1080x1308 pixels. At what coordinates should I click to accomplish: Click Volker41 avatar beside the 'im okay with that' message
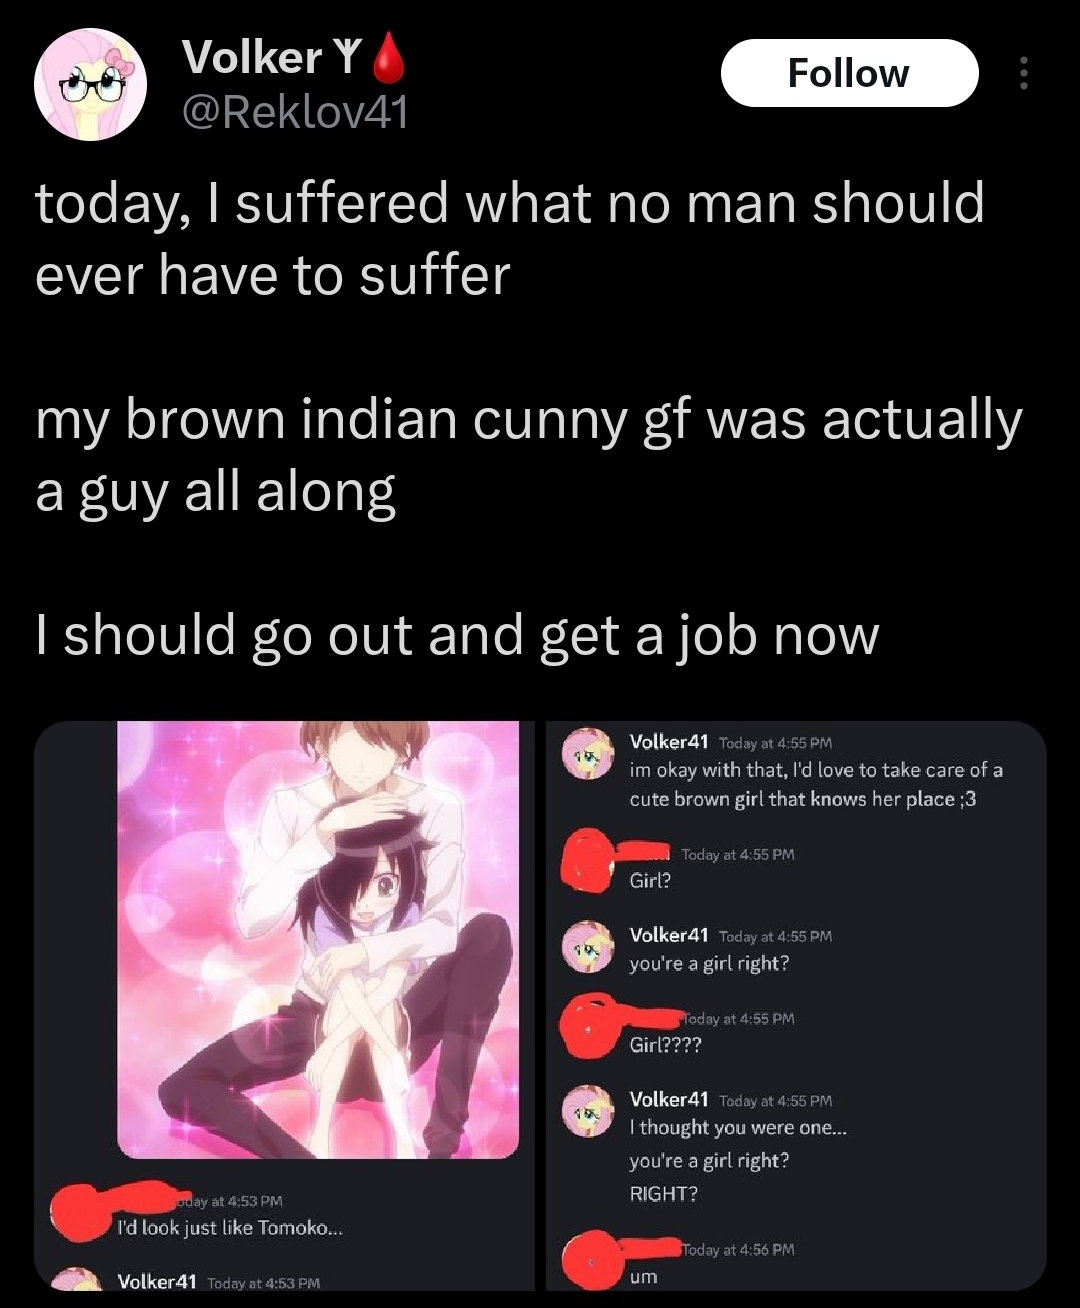[x=587, y=757]
